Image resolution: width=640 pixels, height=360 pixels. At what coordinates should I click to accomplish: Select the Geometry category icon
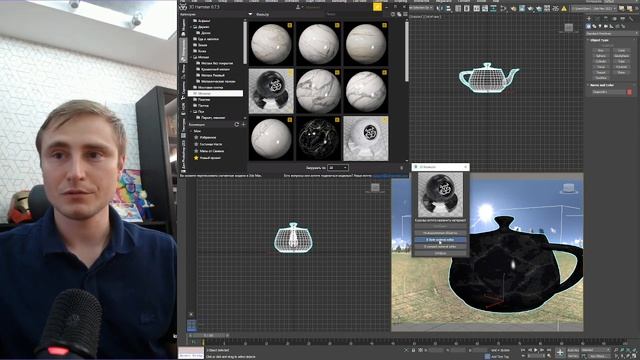click(x=589, y=27)
